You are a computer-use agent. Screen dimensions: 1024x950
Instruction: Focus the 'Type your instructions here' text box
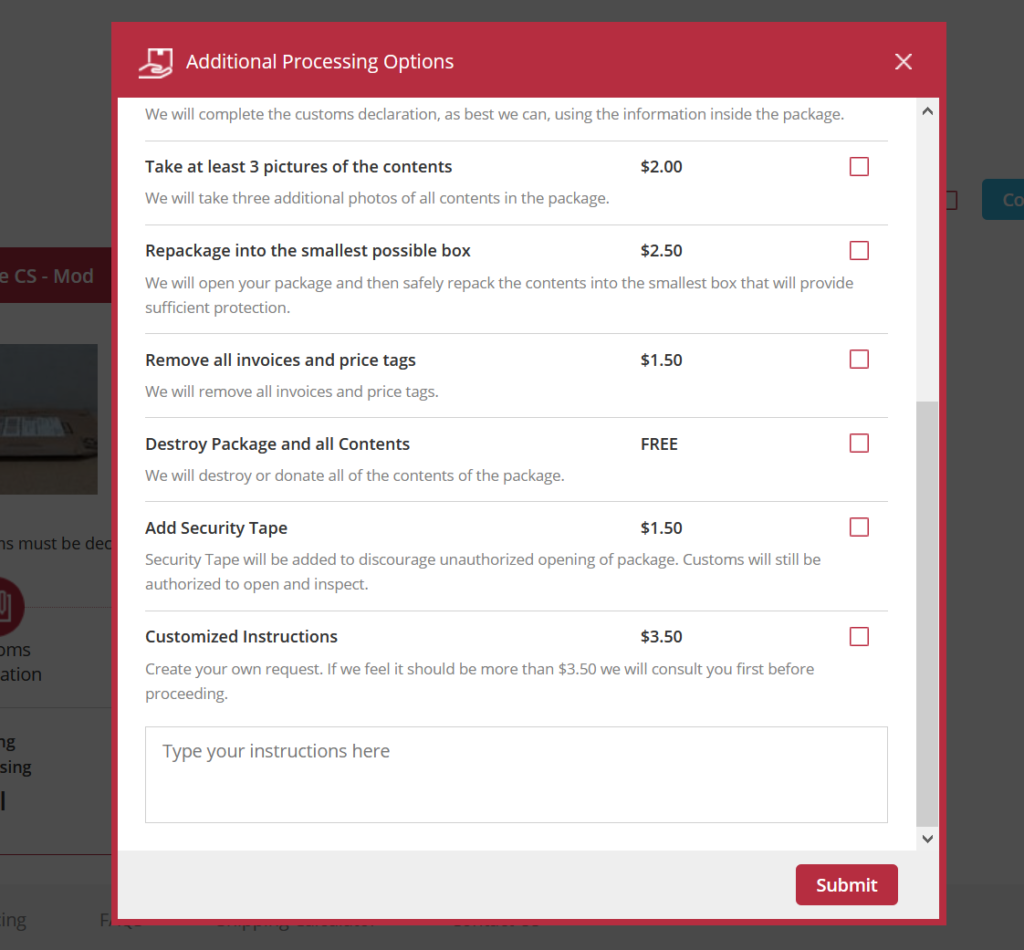click(516, 775)
